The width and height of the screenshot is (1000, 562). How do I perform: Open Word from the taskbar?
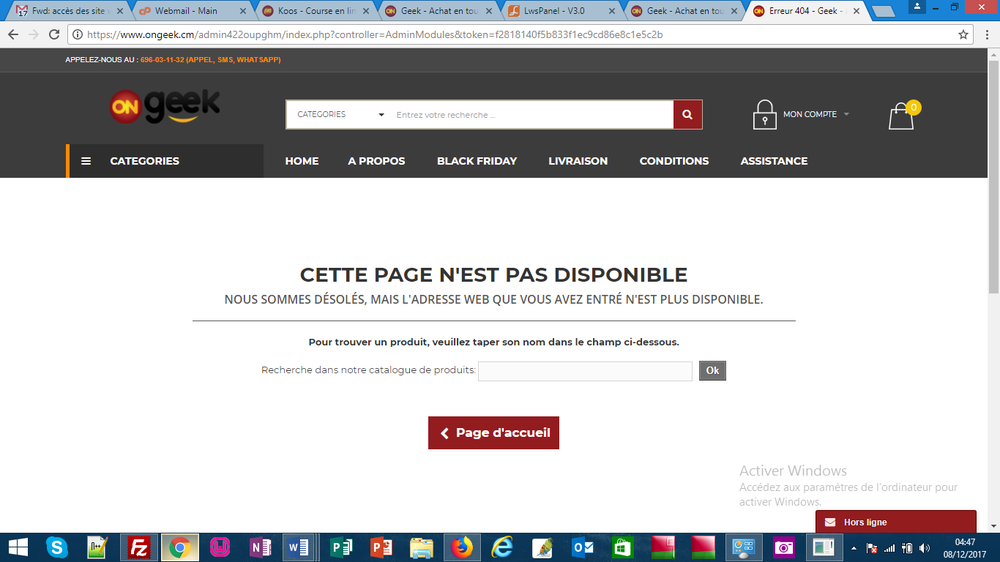click(x=298, y=547)
